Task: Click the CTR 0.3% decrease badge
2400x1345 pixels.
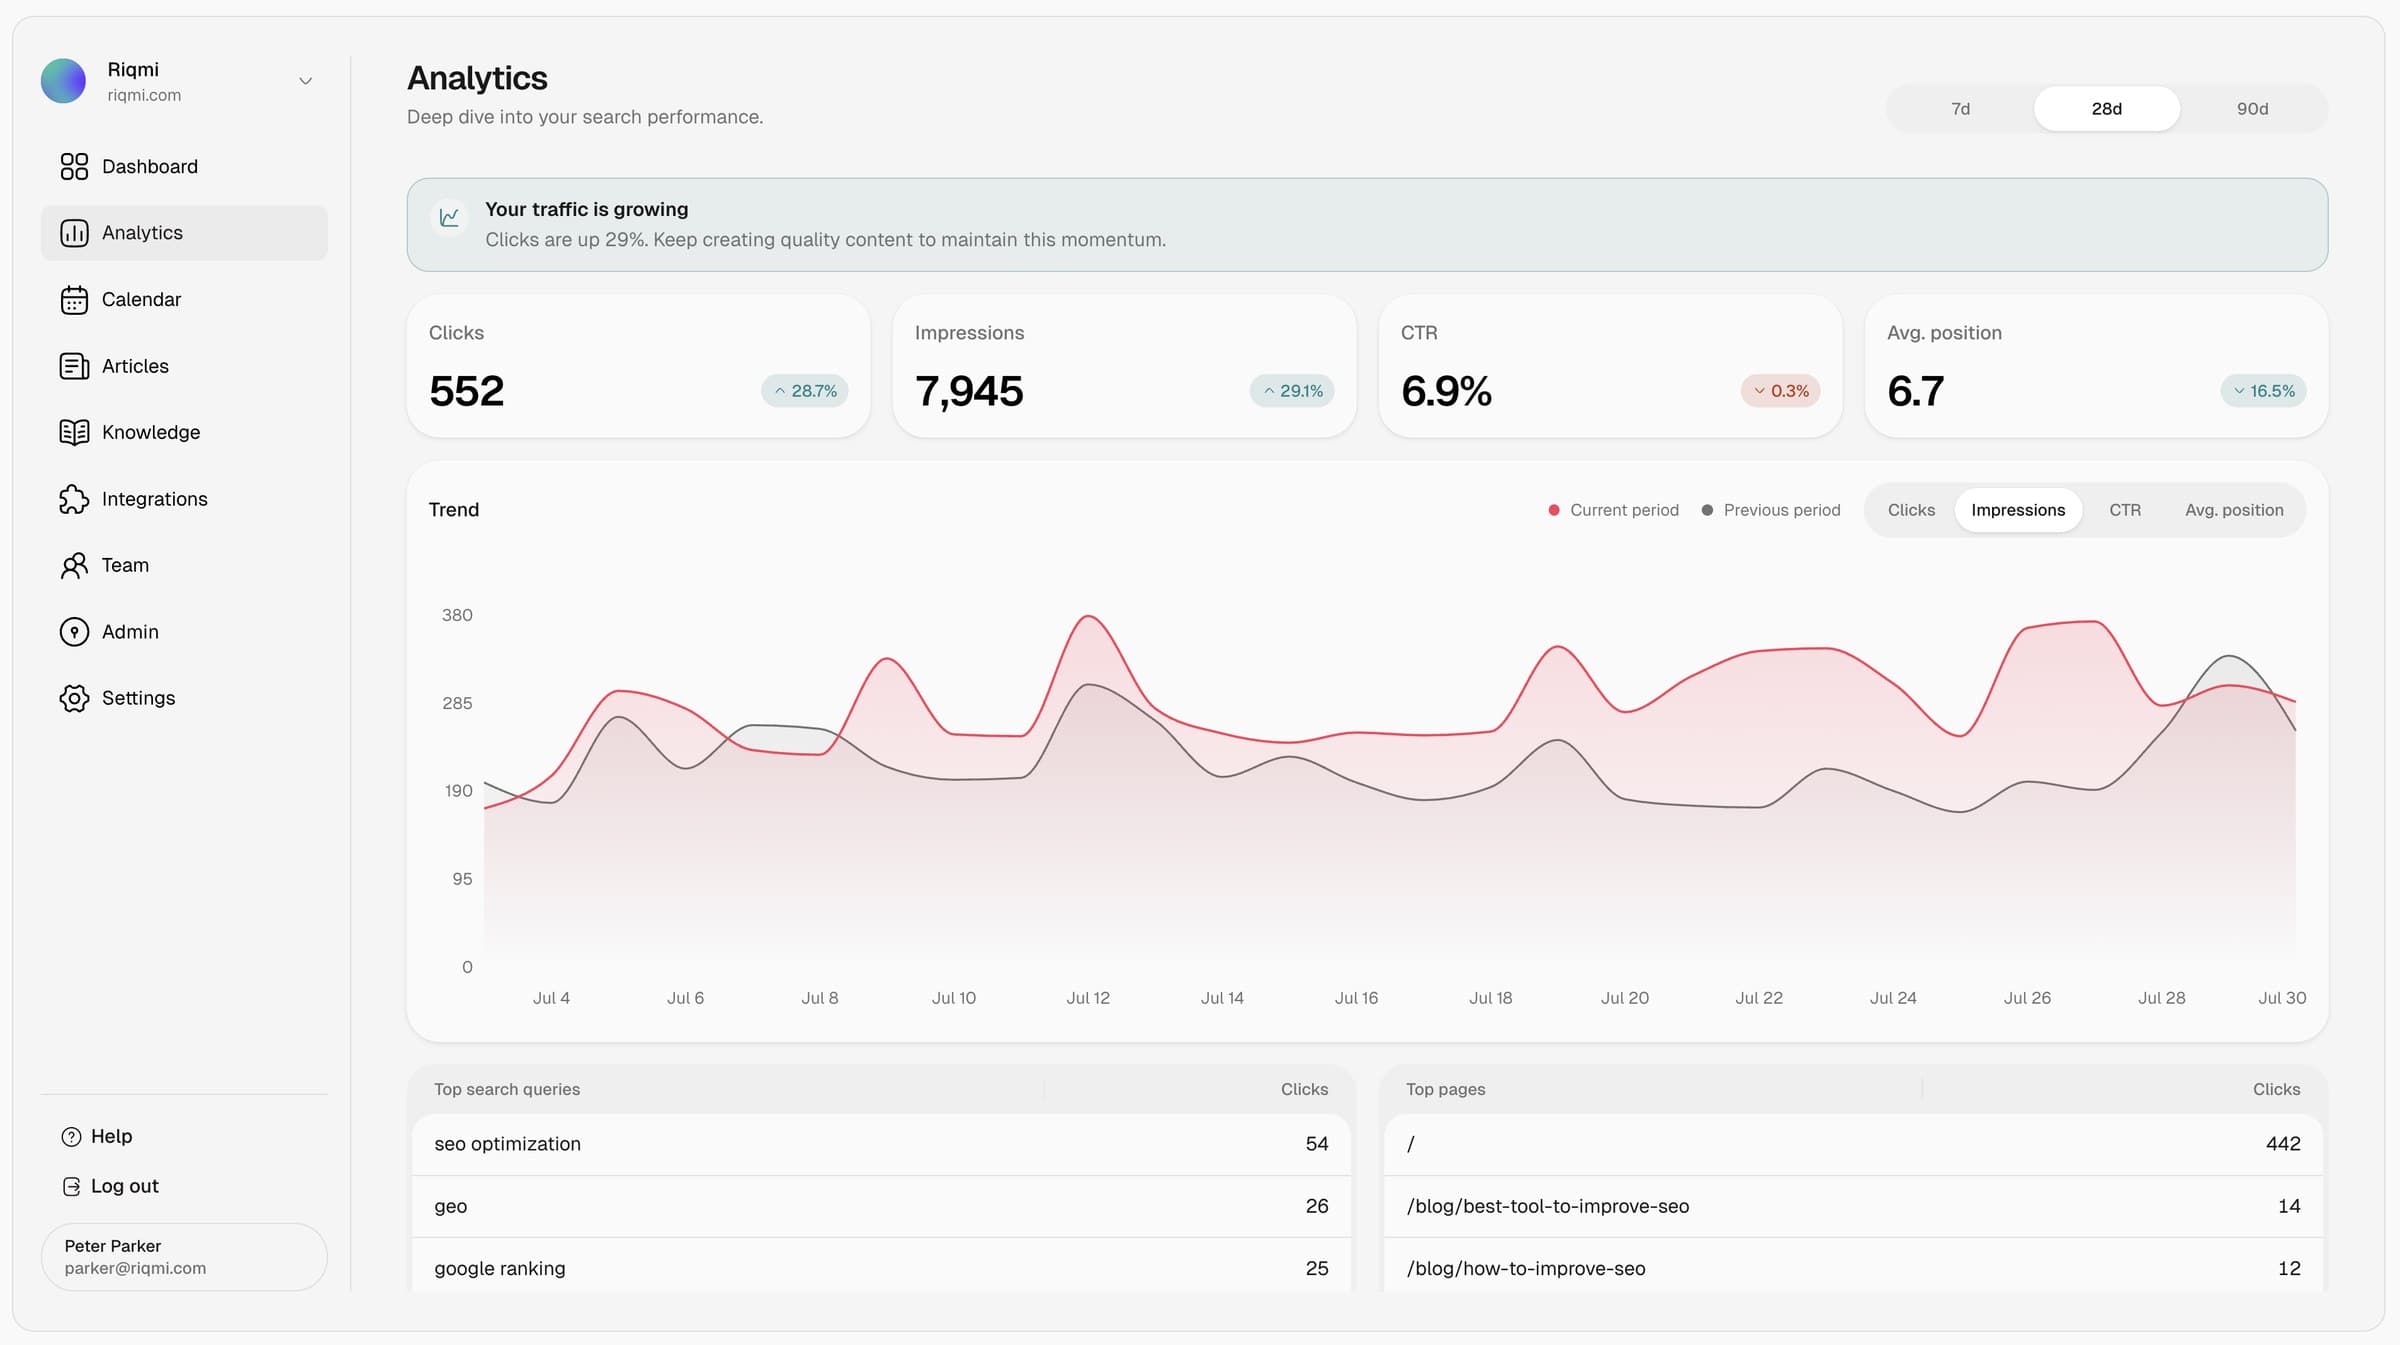Action: (1781, 391)
